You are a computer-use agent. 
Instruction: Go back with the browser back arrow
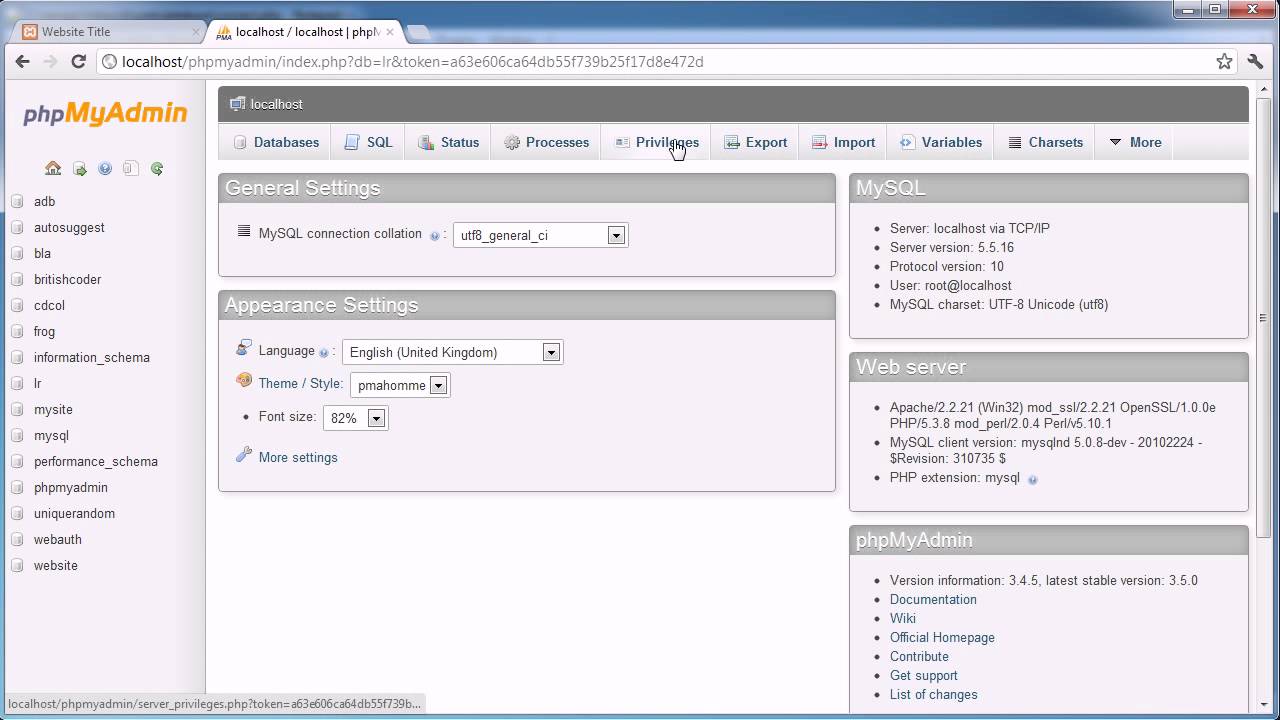pyautogui.click(x=22, y=61)
